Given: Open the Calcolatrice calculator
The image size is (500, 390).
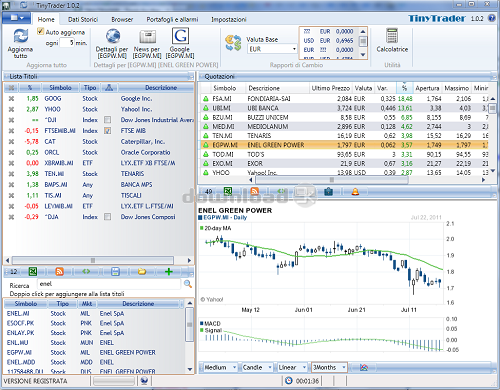Looking at the screenshot, I should [392, 36].
